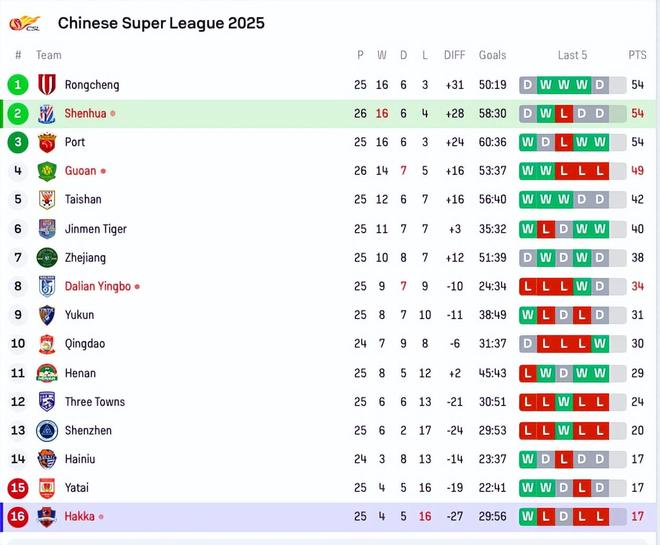Sort table by PTS column header
Image resolution: width=660 pixels, height=545 pixels.
(x=637, y=55)
